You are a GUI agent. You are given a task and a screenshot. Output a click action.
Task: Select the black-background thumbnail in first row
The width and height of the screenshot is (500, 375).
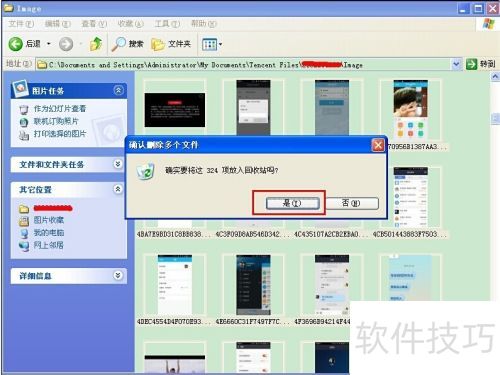[175, 110]
